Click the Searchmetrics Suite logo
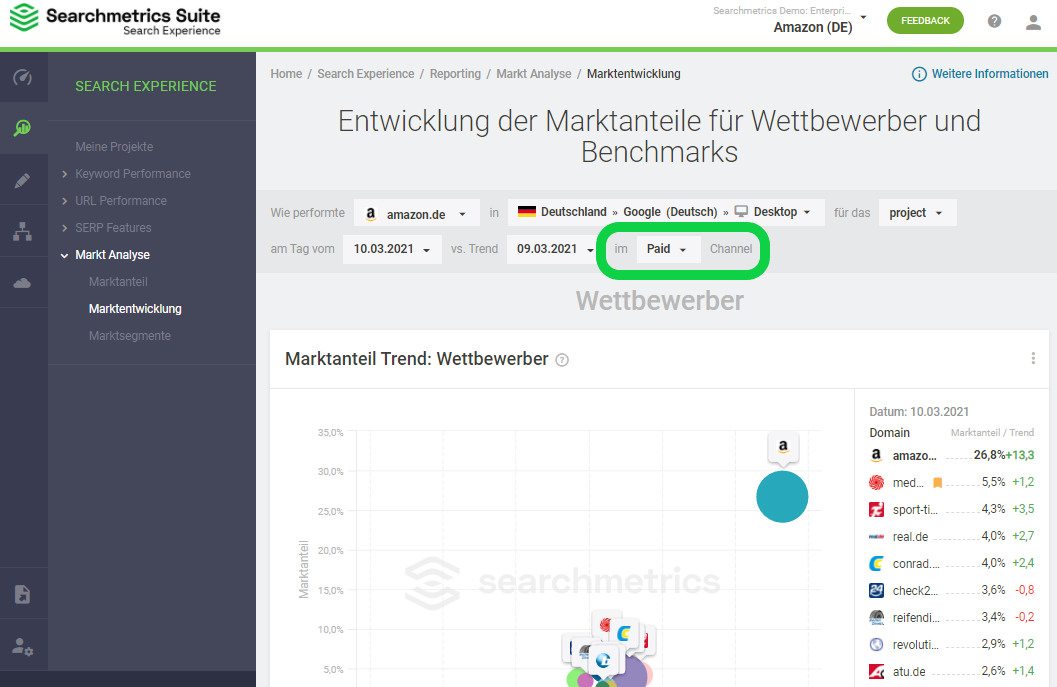 pos(115,20)
